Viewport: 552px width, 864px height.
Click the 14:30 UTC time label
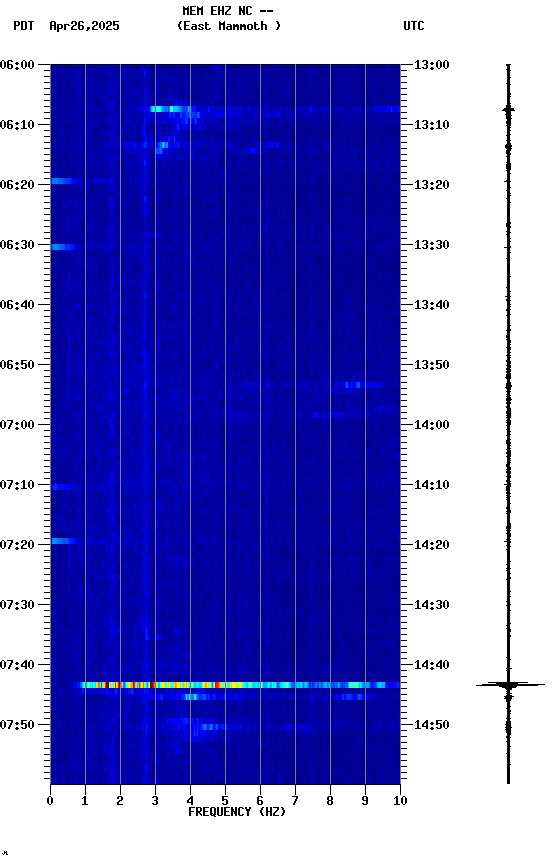click(432, 605)
